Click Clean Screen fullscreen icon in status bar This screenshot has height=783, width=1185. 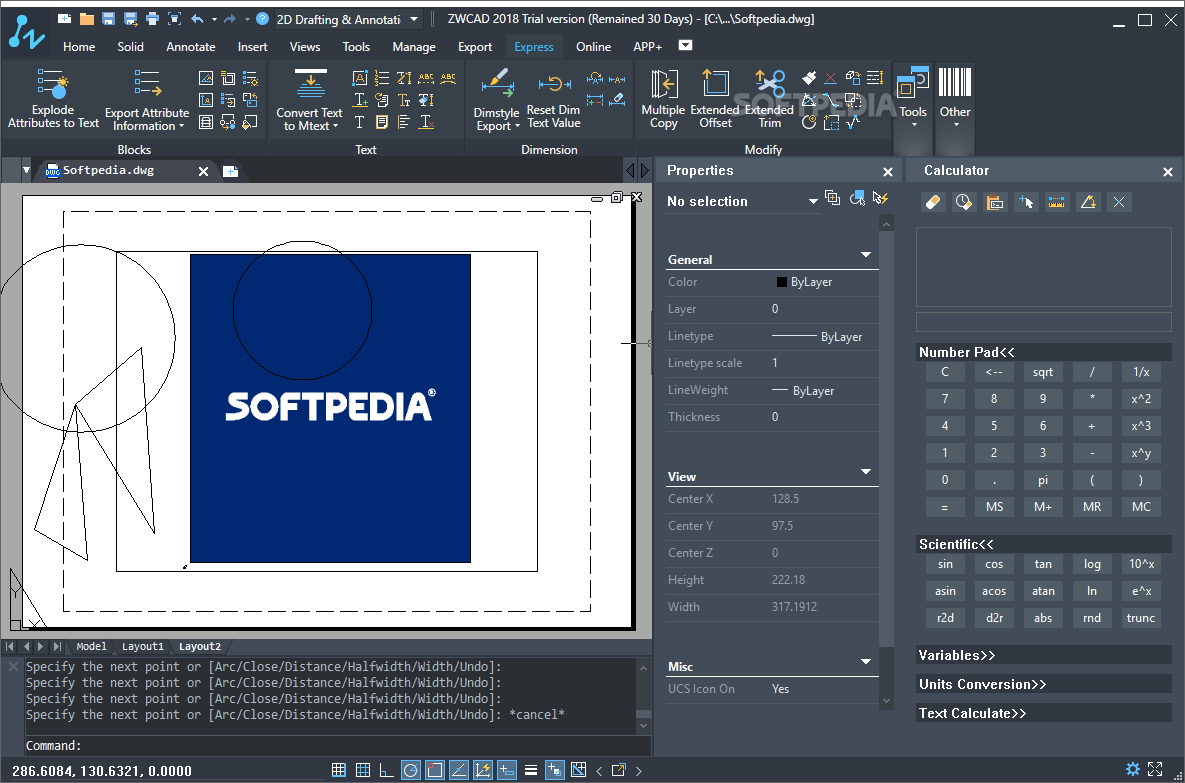1156,769
